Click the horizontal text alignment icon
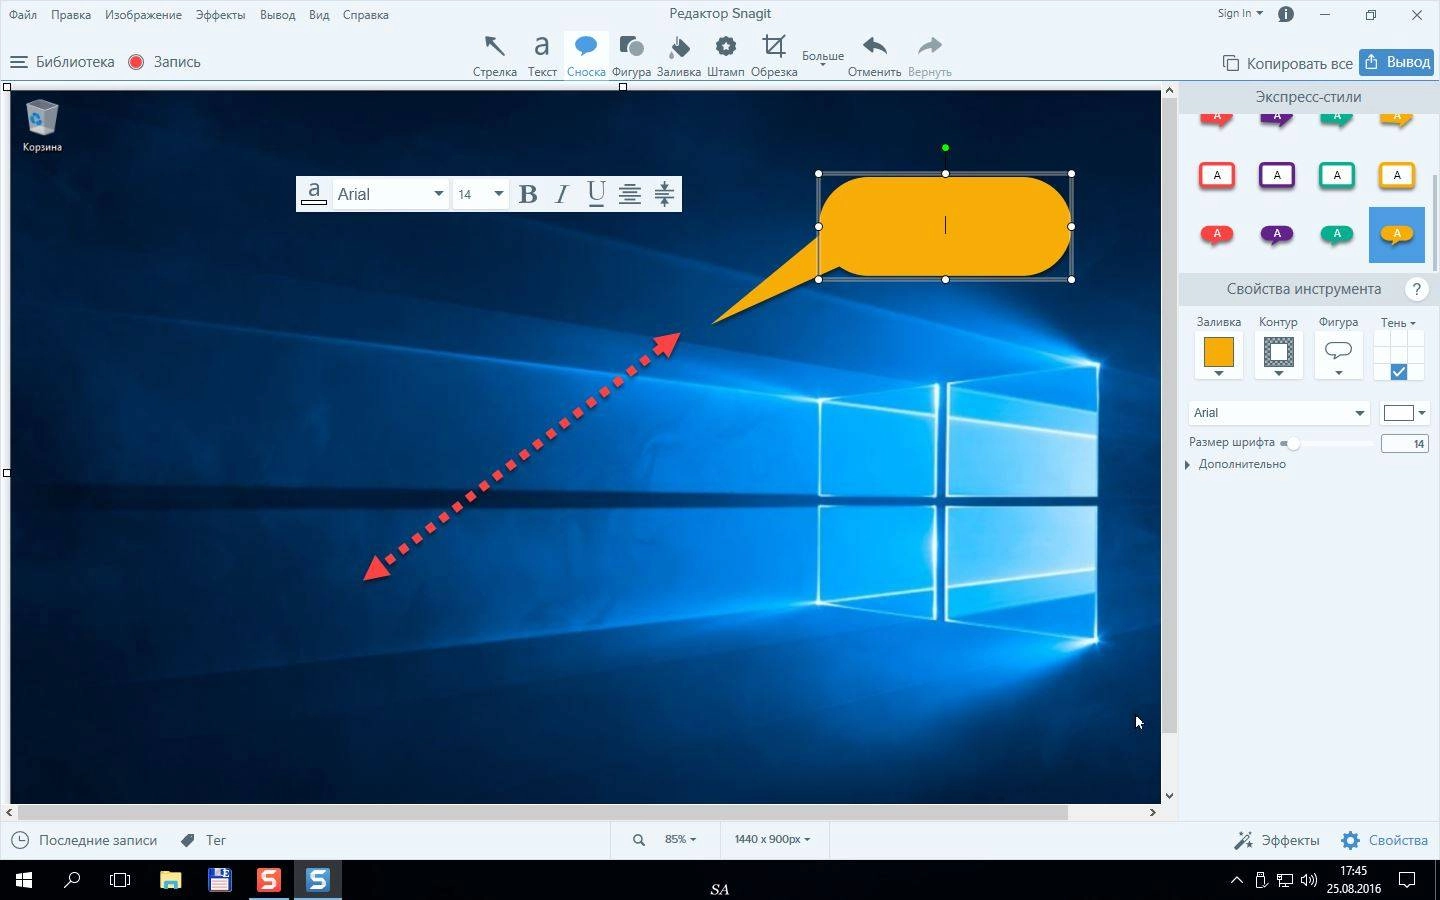The height and width of the screenshot is (900, 1440). coord(630,194)
